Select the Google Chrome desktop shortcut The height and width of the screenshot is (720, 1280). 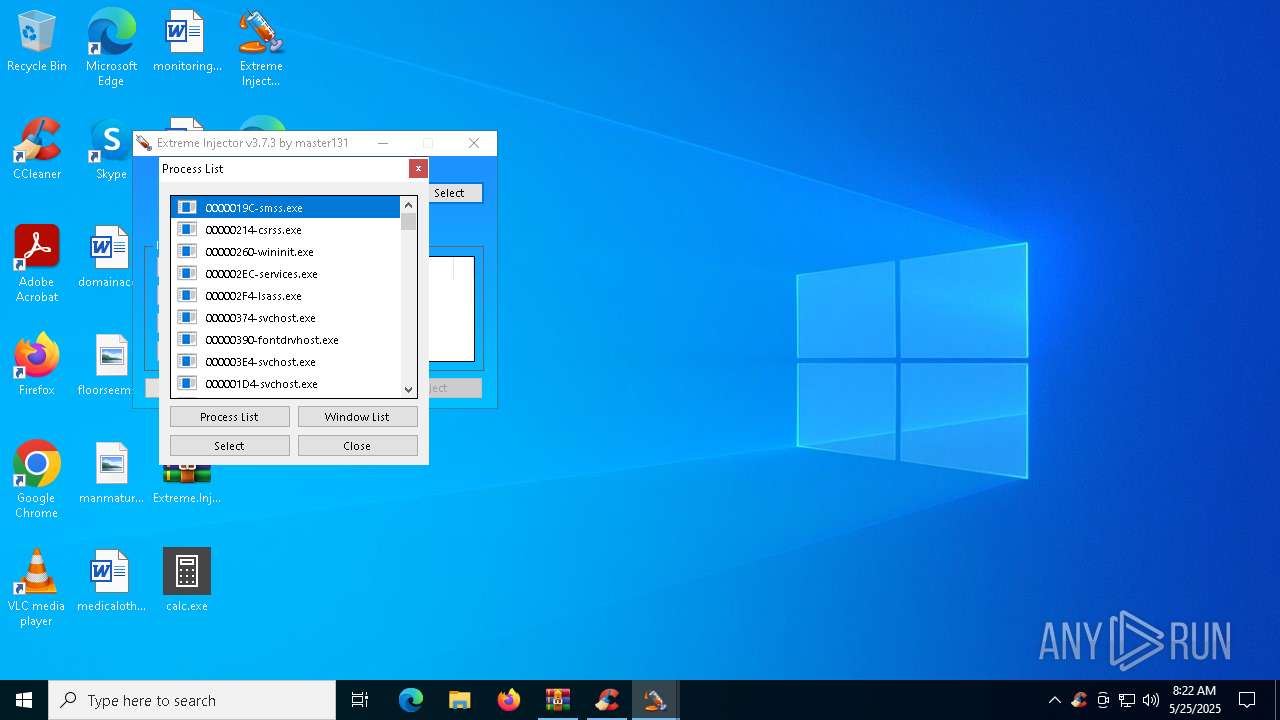pos(37,479)
